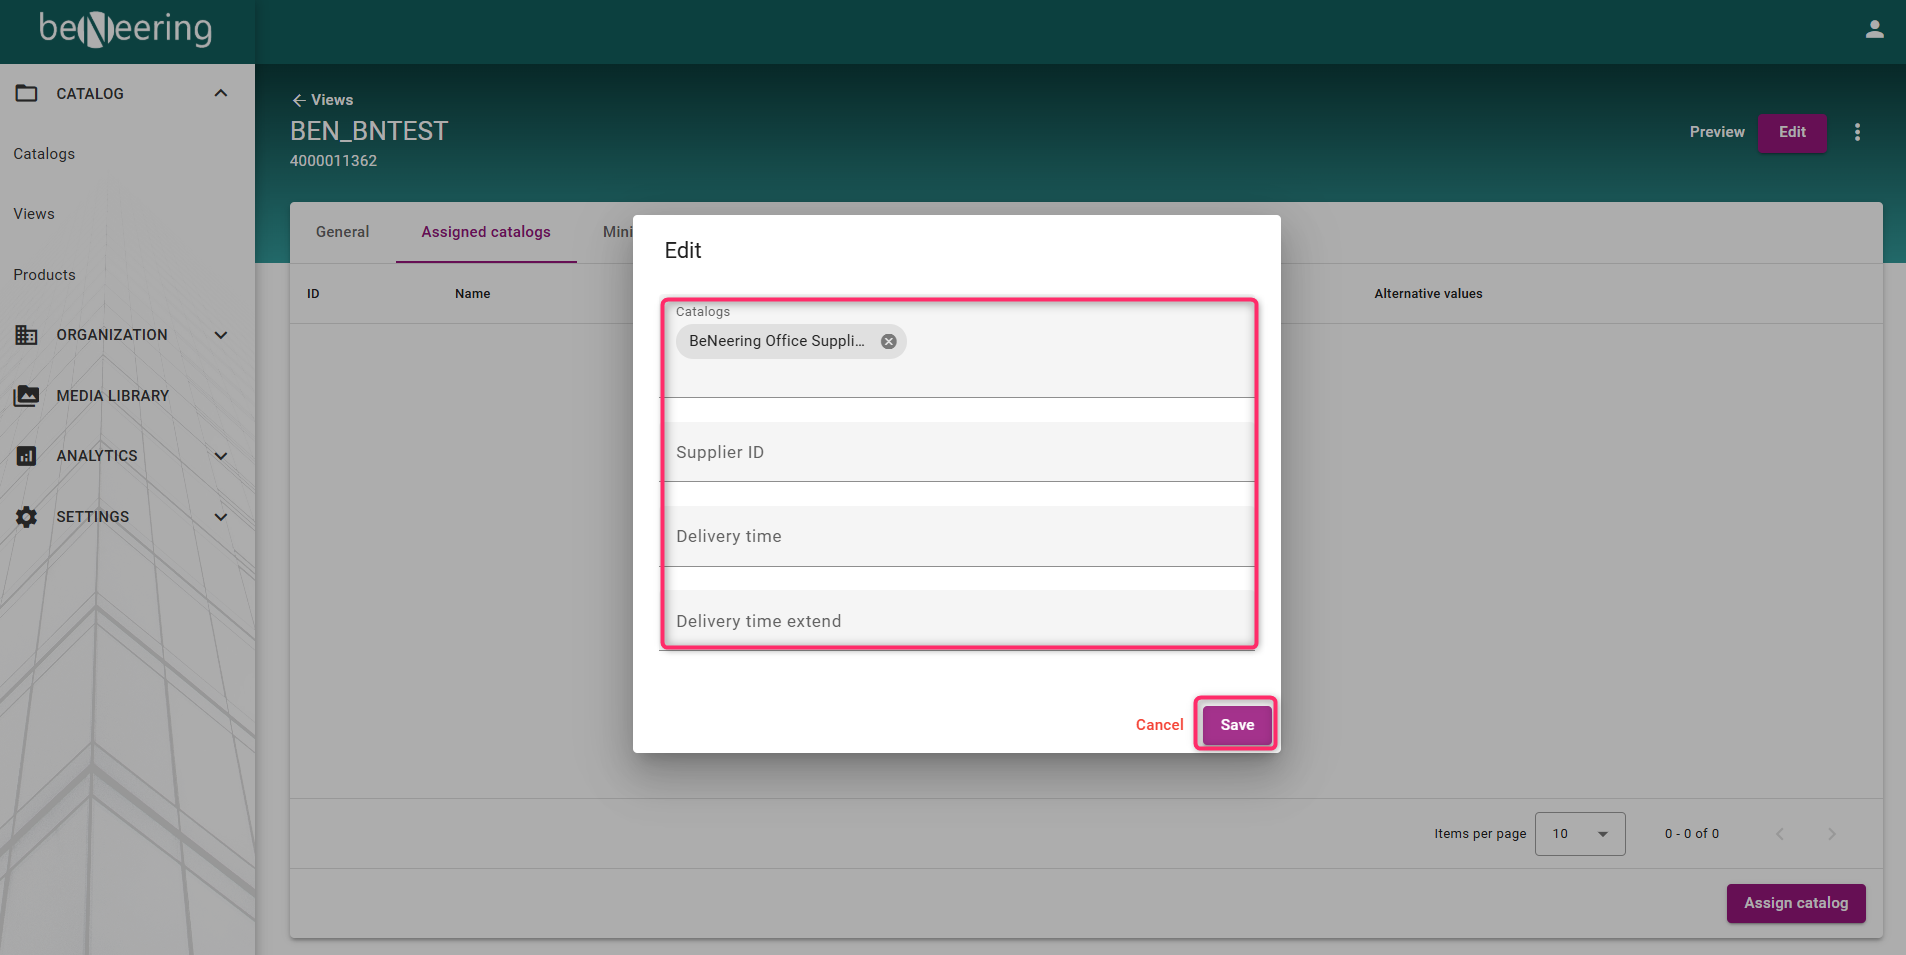Viewport: 1906px width, 955px height.
Task: Select the Assigned catalogs tab
Action: [486, 232]
